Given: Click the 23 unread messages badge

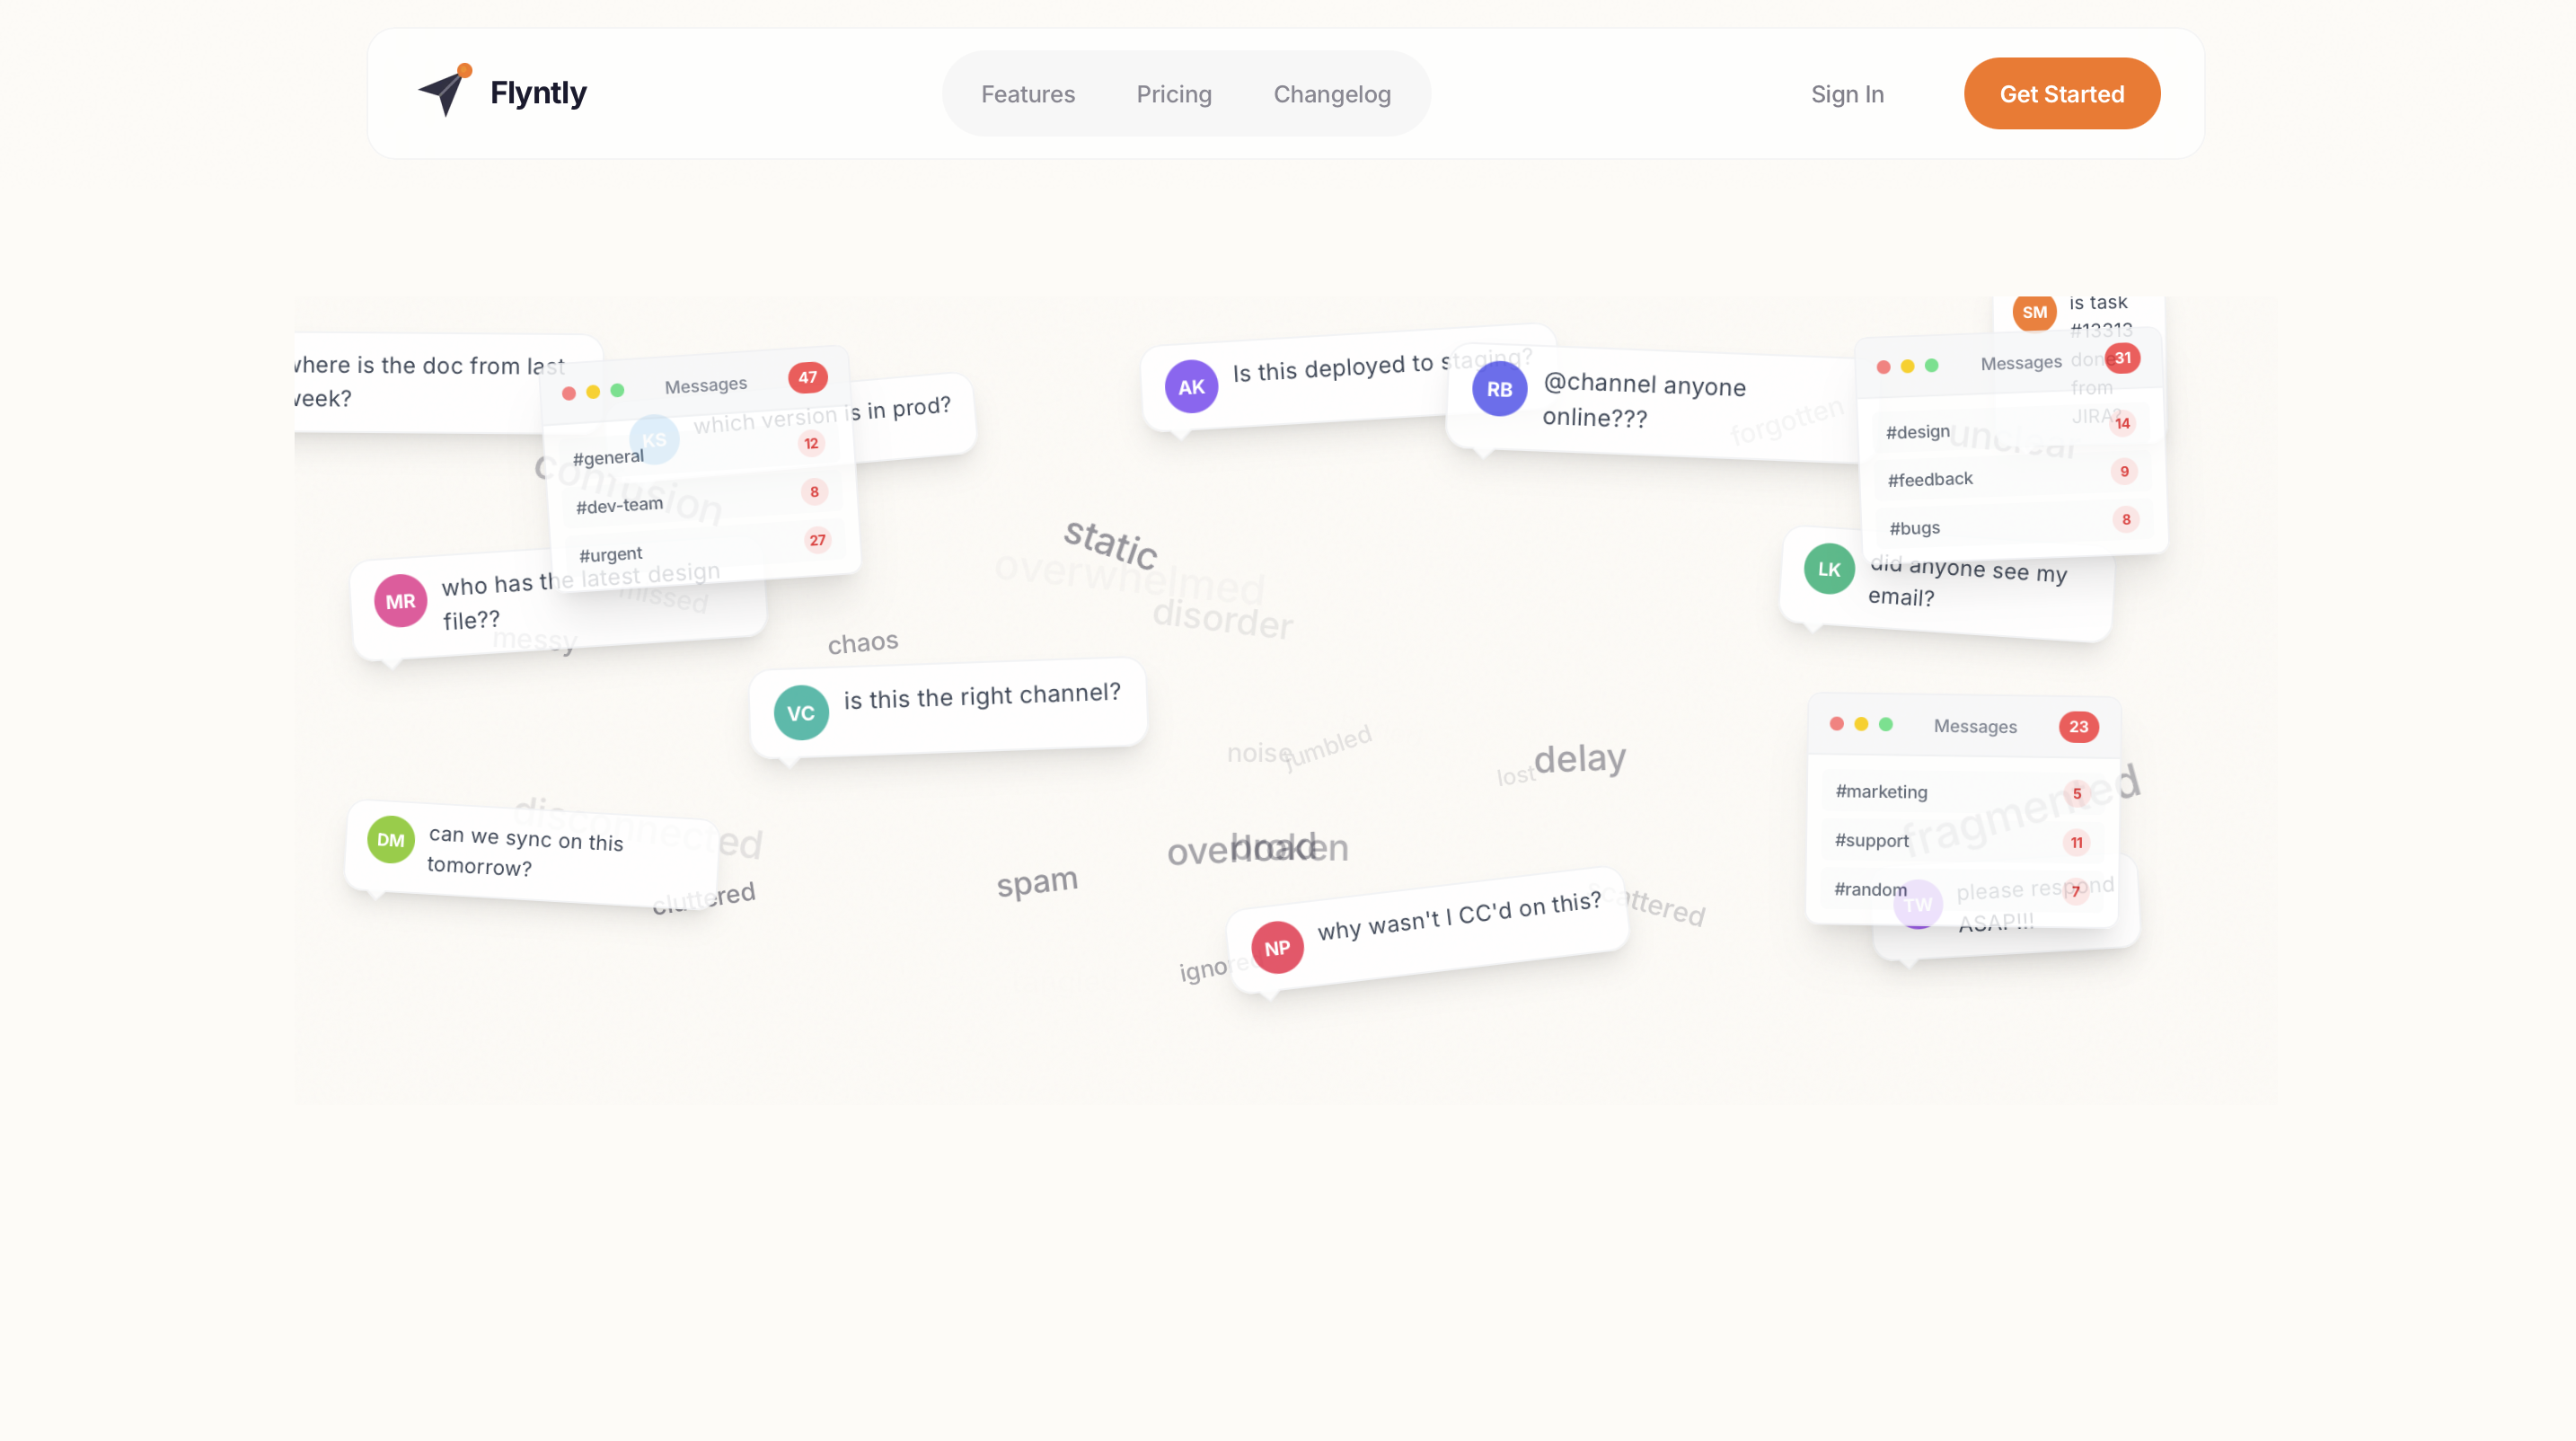Looking at the screenshot, I should (x=2078, y=727).
